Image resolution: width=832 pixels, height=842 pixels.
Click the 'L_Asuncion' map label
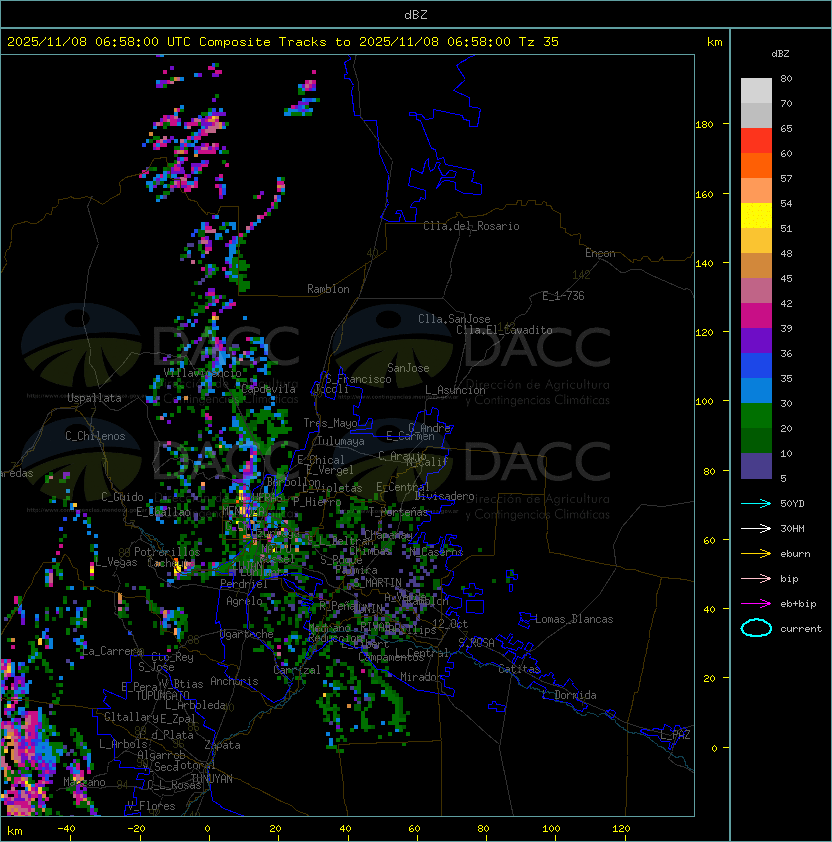[x=455, y=390]
